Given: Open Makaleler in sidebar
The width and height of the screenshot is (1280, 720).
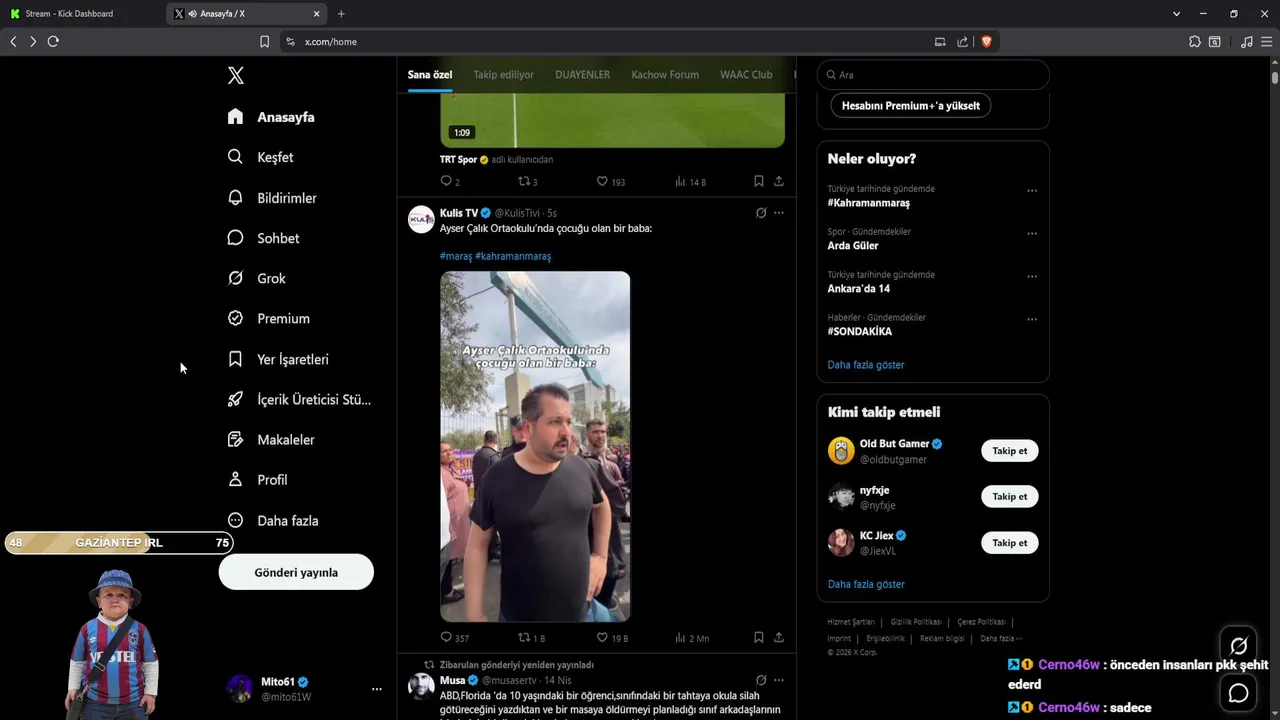Looking at the screenshot, I should coord(271,439).
